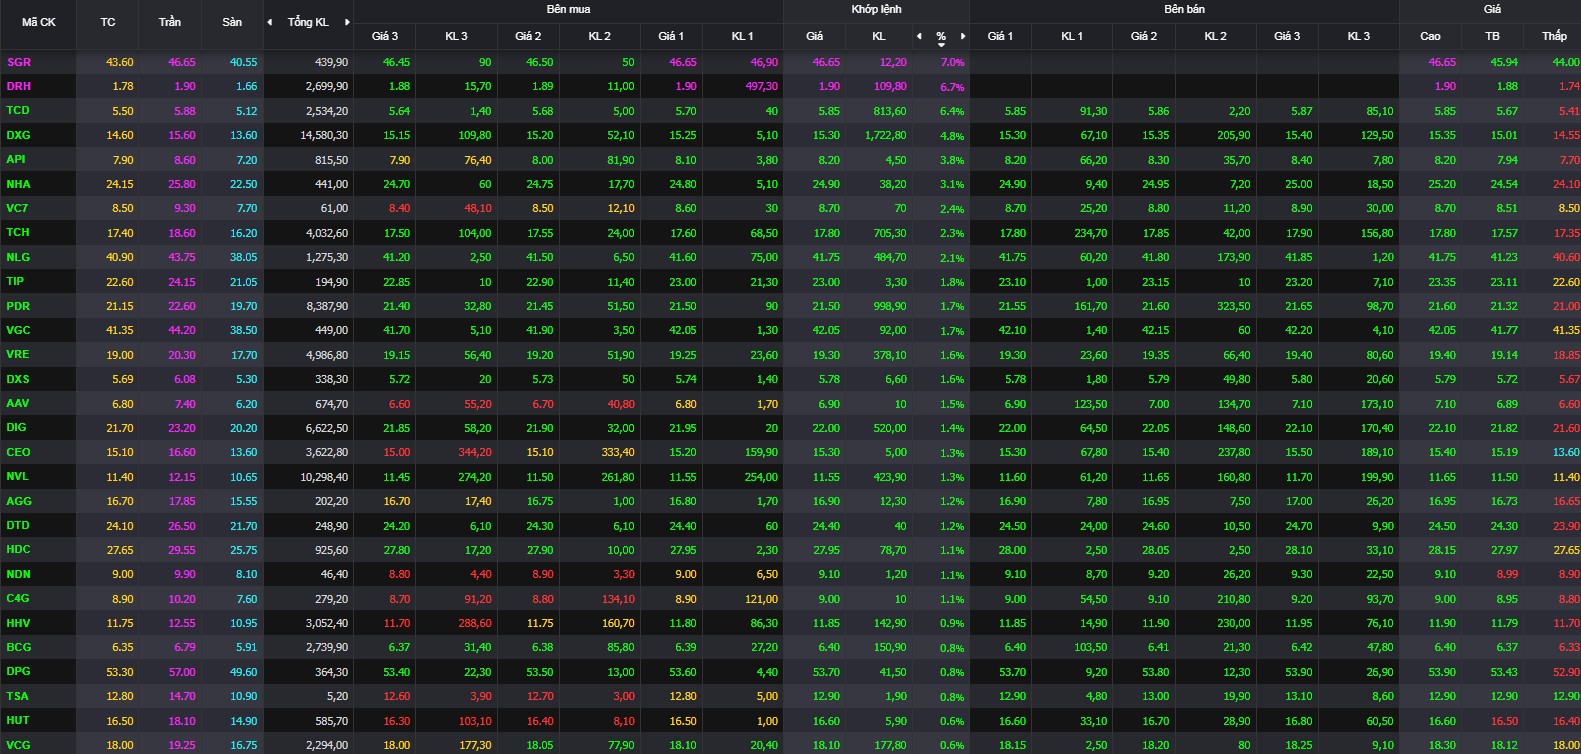The height and width of the screenshot is (754, 1581).
Task: Click NLG reference price 40.90
Action: [119, 257]
